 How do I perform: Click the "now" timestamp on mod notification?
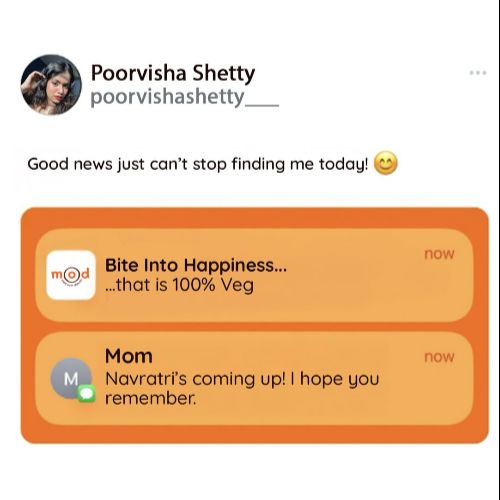click(439, 254)
